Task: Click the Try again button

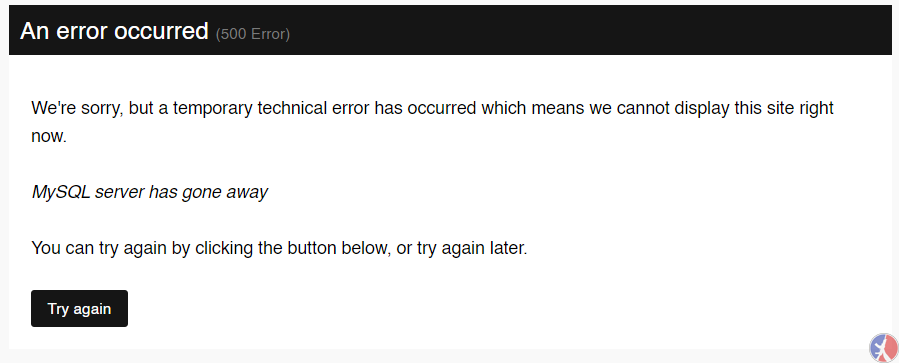Action: pos(79,309)
